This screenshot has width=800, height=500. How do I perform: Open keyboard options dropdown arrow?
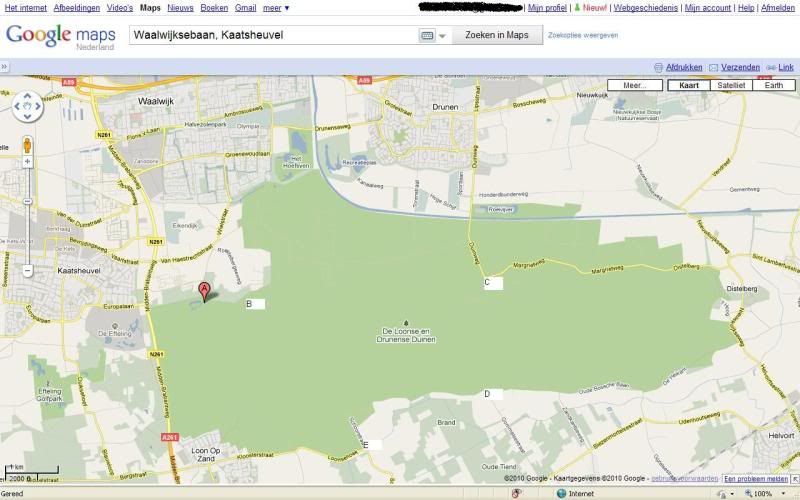442,36
